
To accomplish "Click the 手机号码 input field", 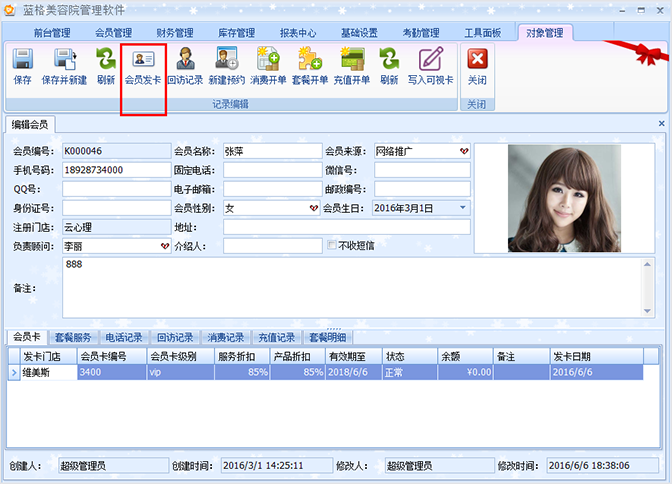I will click(x=114, y=170).
